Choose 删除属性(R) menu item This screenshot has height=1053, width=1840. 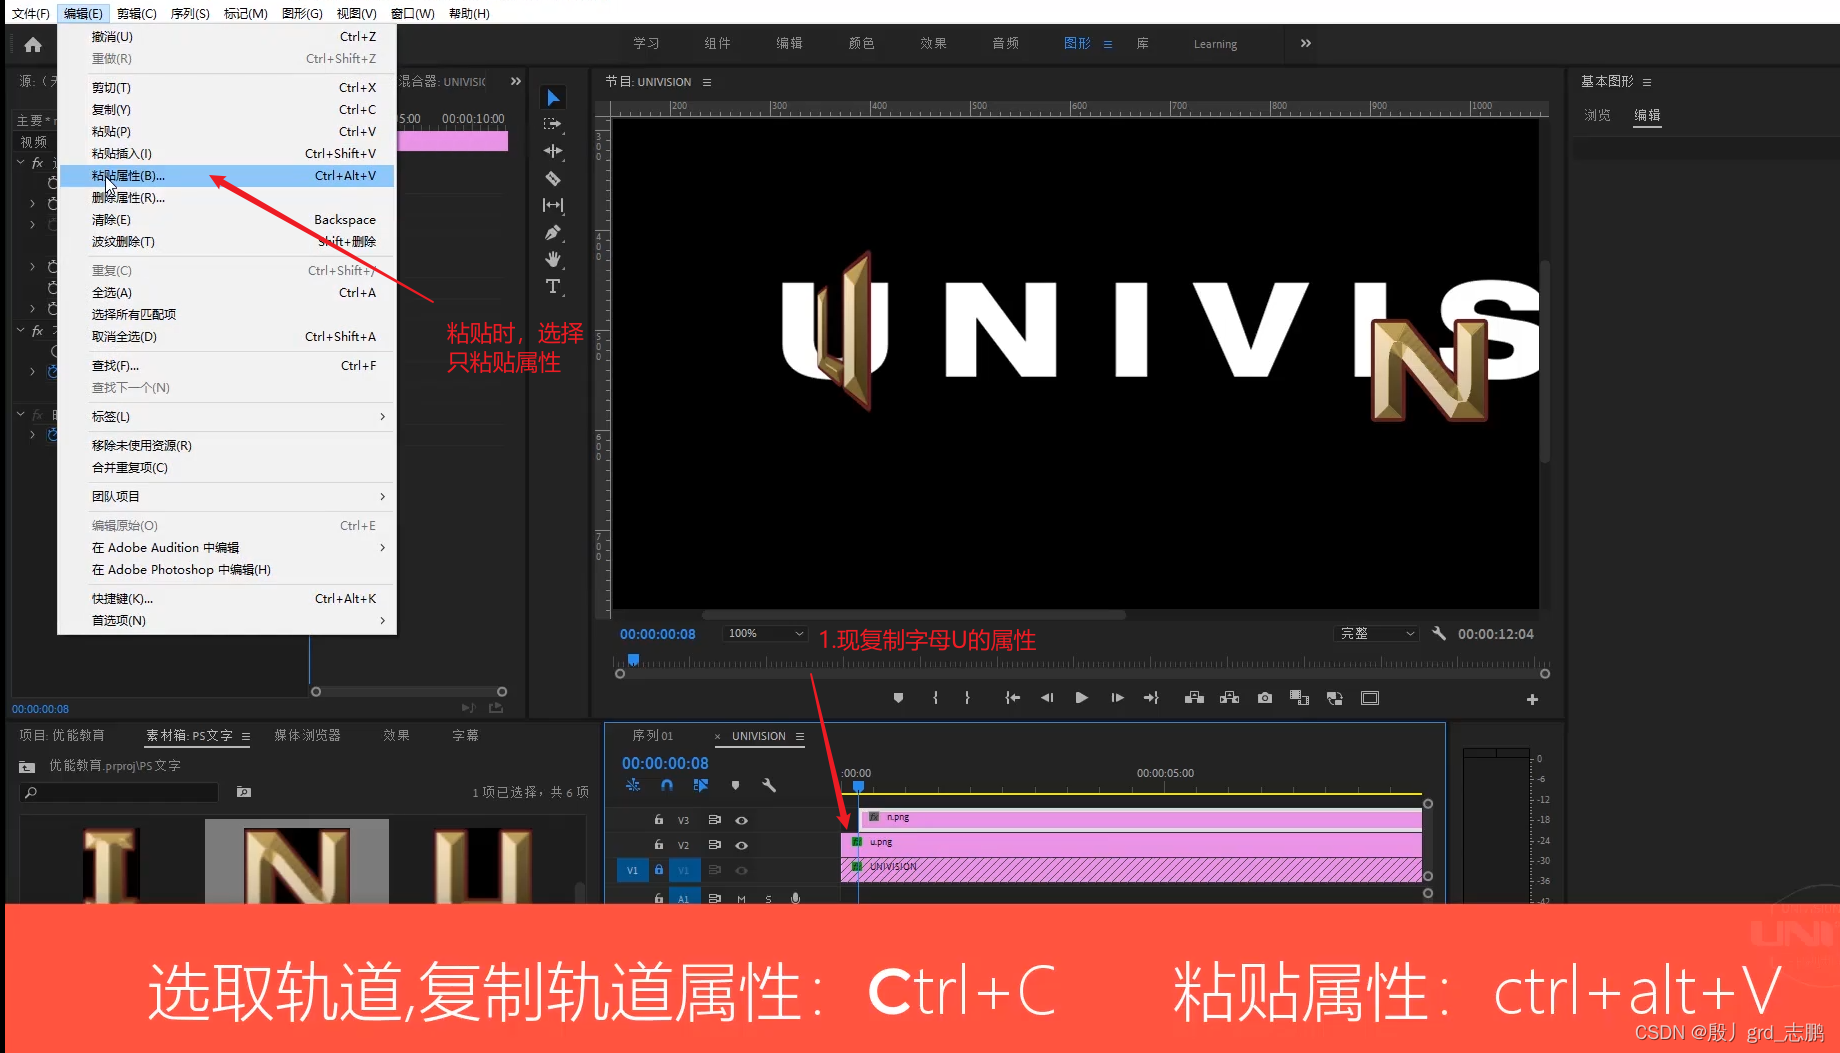pyautogui.click(x=226, y=197)
